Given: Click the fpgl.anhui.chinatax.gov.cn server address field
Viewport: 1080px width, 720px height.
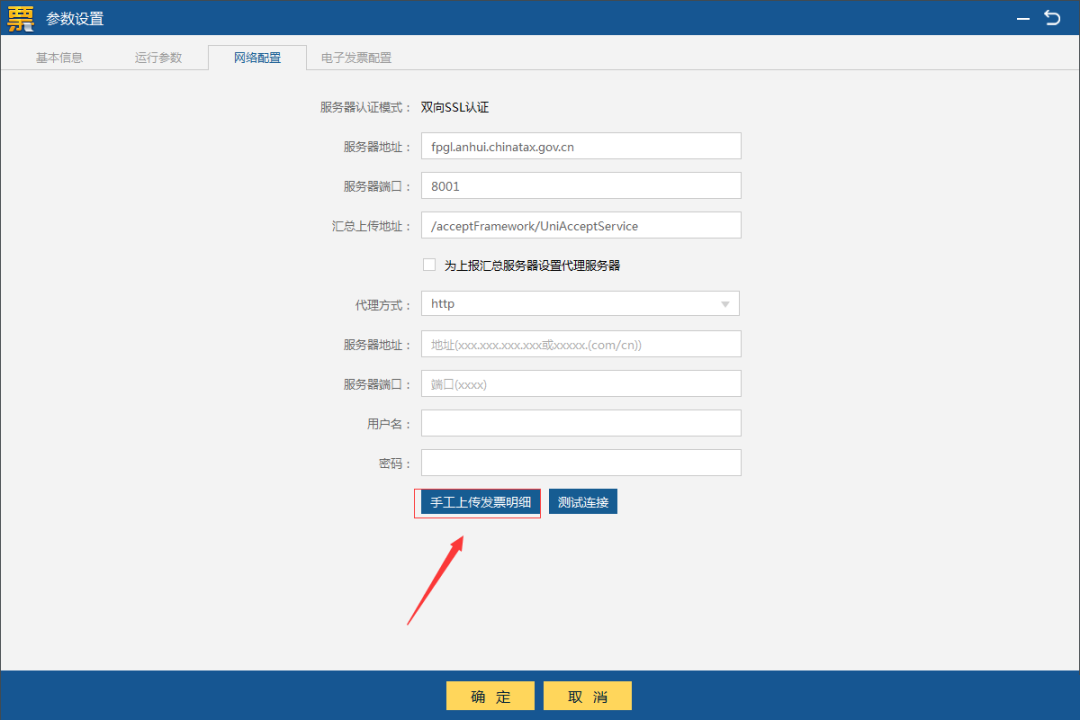Looking at the screenshot, I should coord(580,146).
